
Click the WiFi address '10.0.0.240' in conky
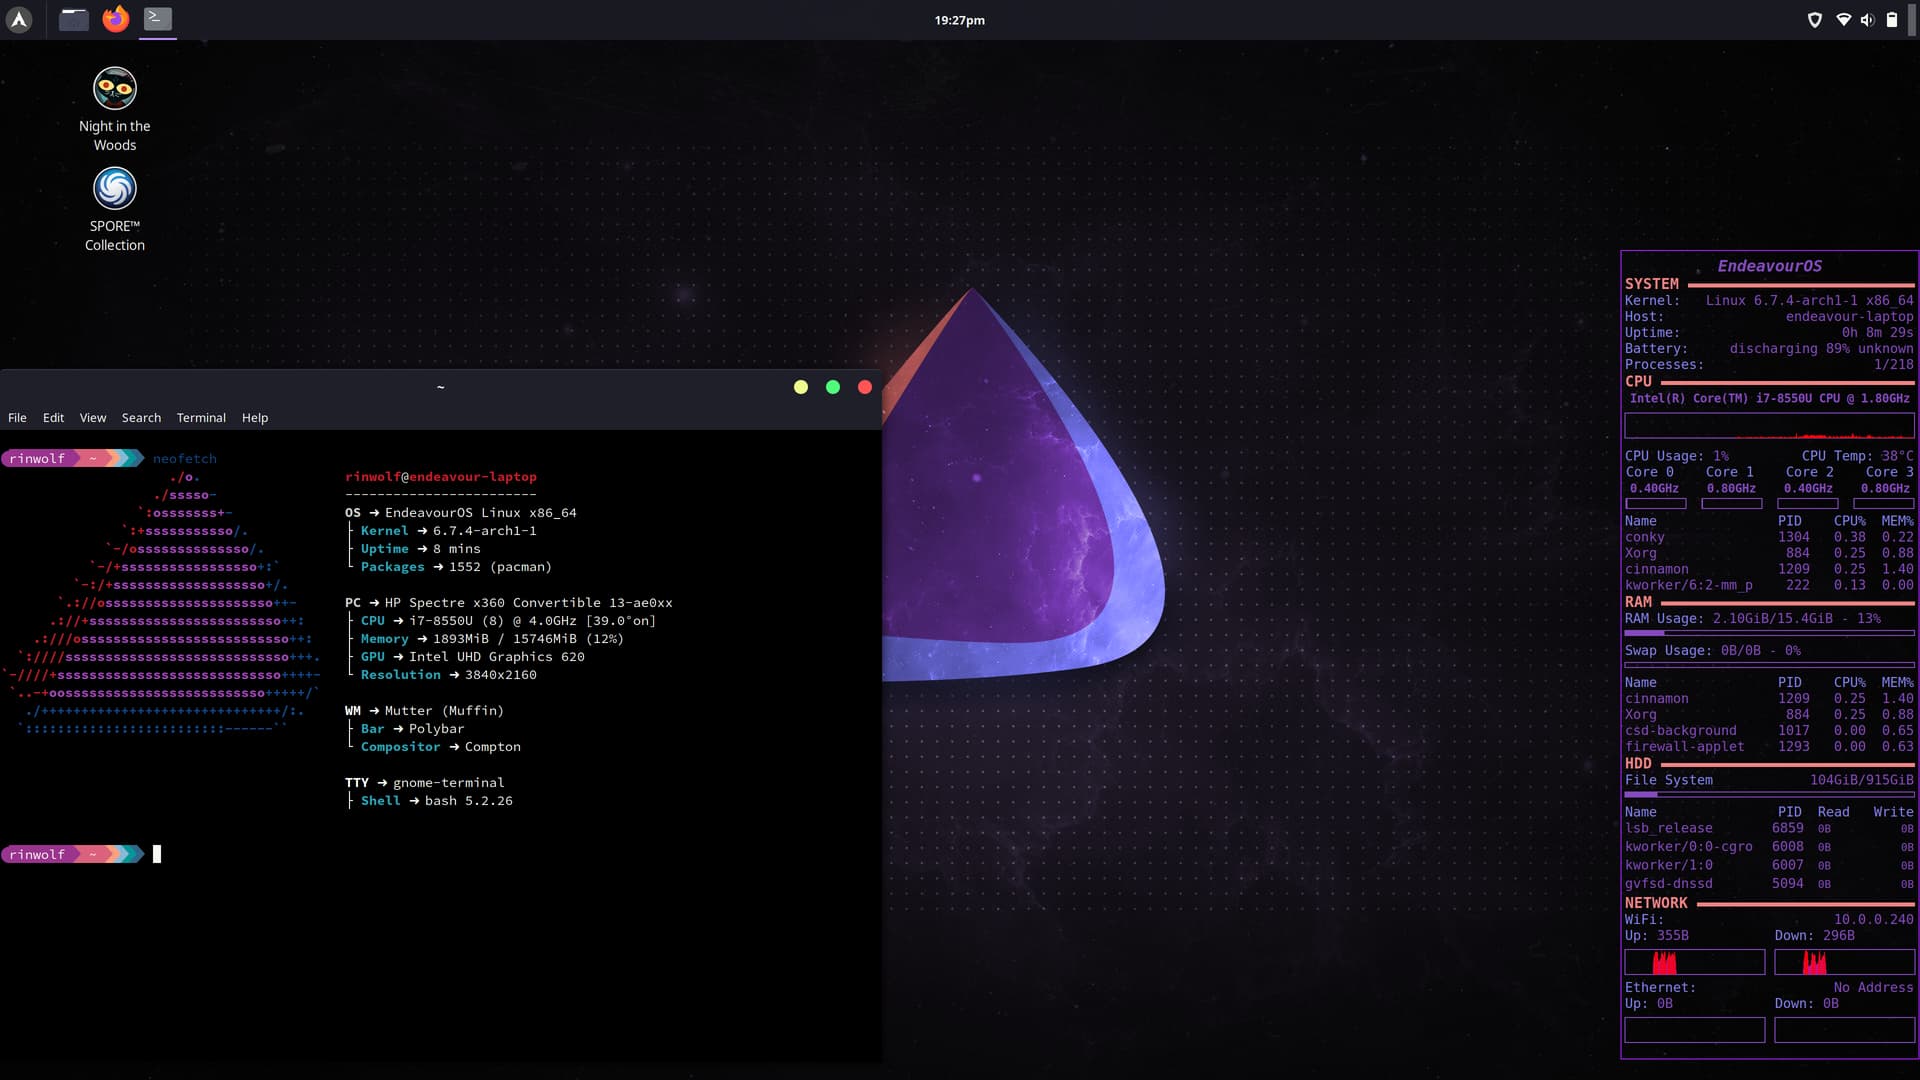click(1873, 920)
